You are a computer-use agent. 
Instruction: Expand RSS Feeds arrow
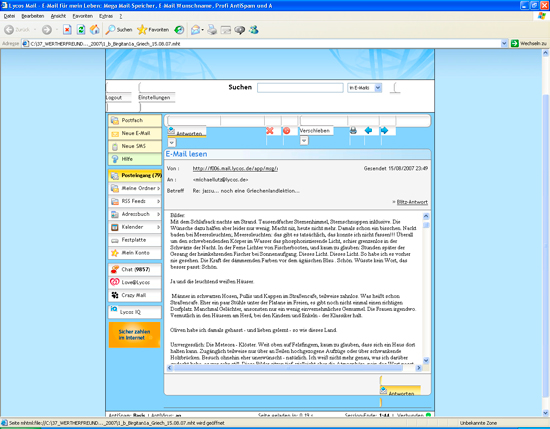pos(159,201)
